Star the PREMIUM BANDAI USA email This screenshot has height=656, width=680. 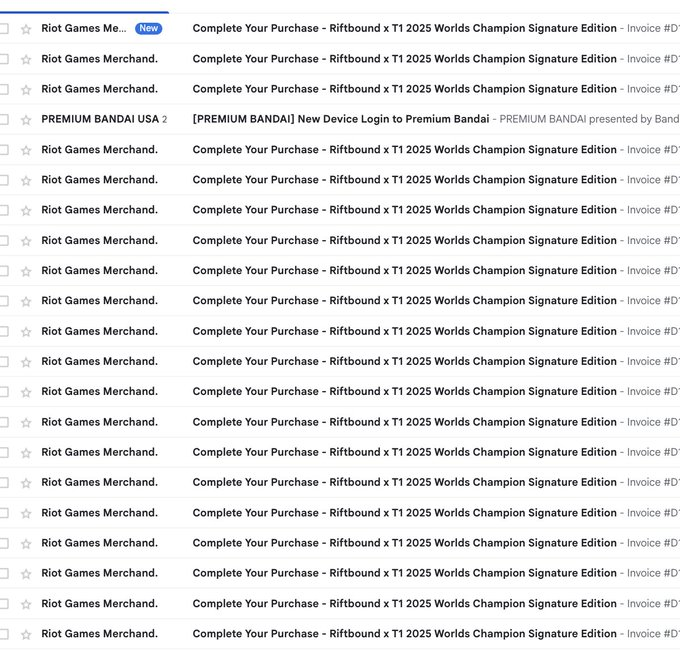point(26,120)
